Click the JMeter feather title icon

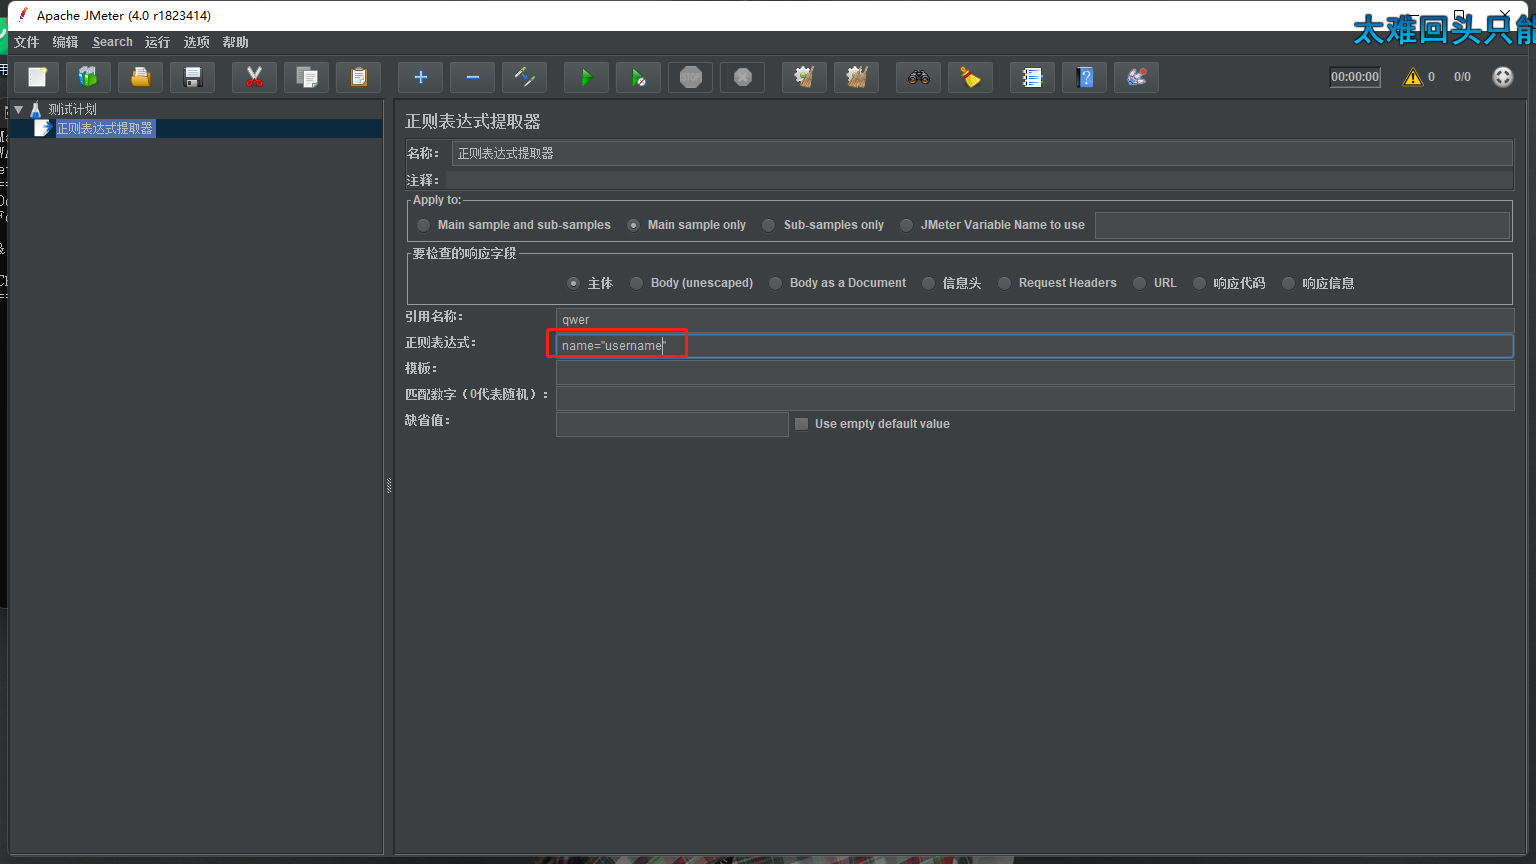22,15
